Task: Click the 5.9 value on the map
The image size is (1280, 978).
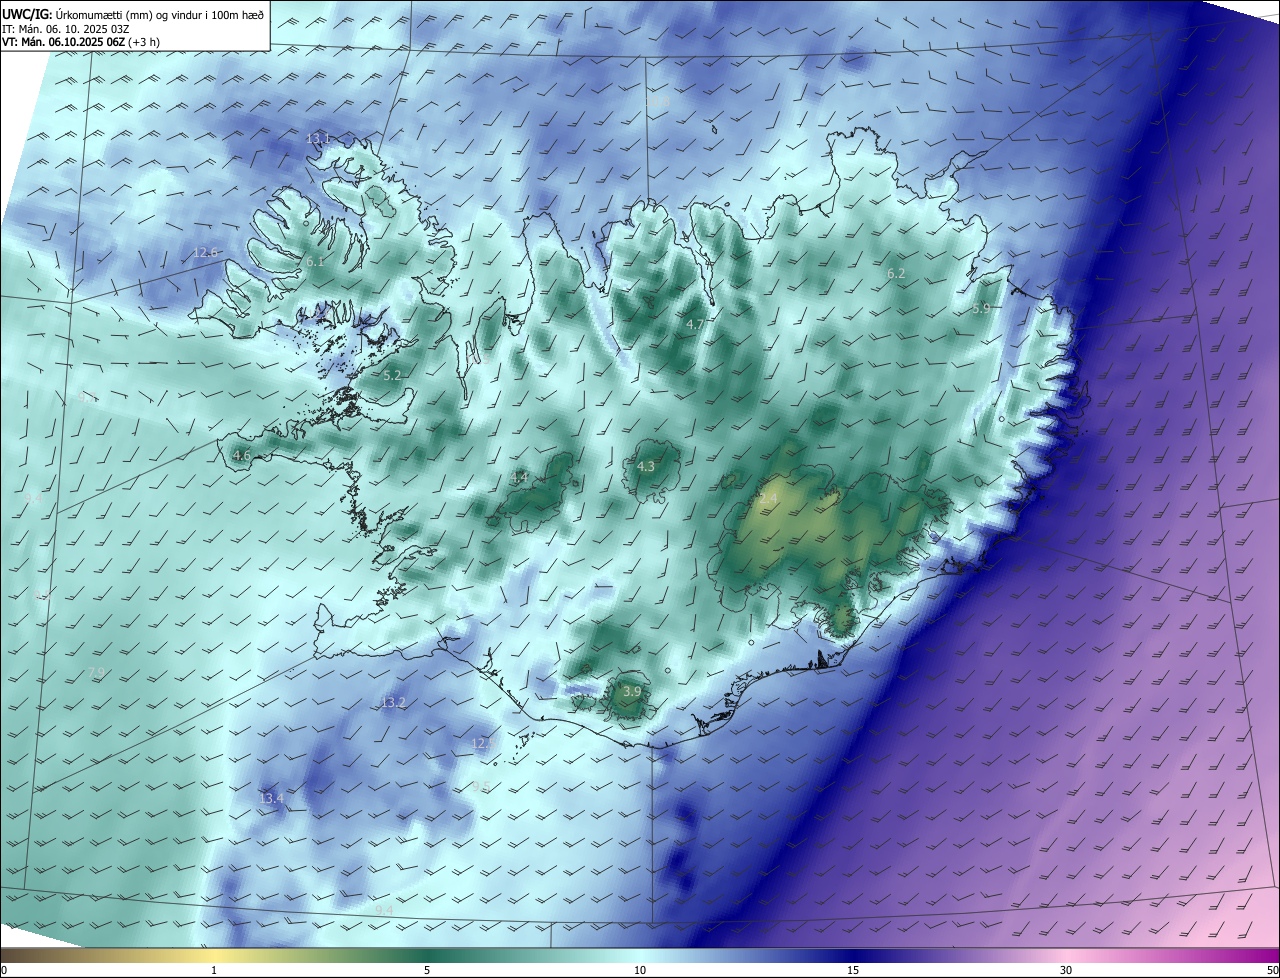Action: 981,309
